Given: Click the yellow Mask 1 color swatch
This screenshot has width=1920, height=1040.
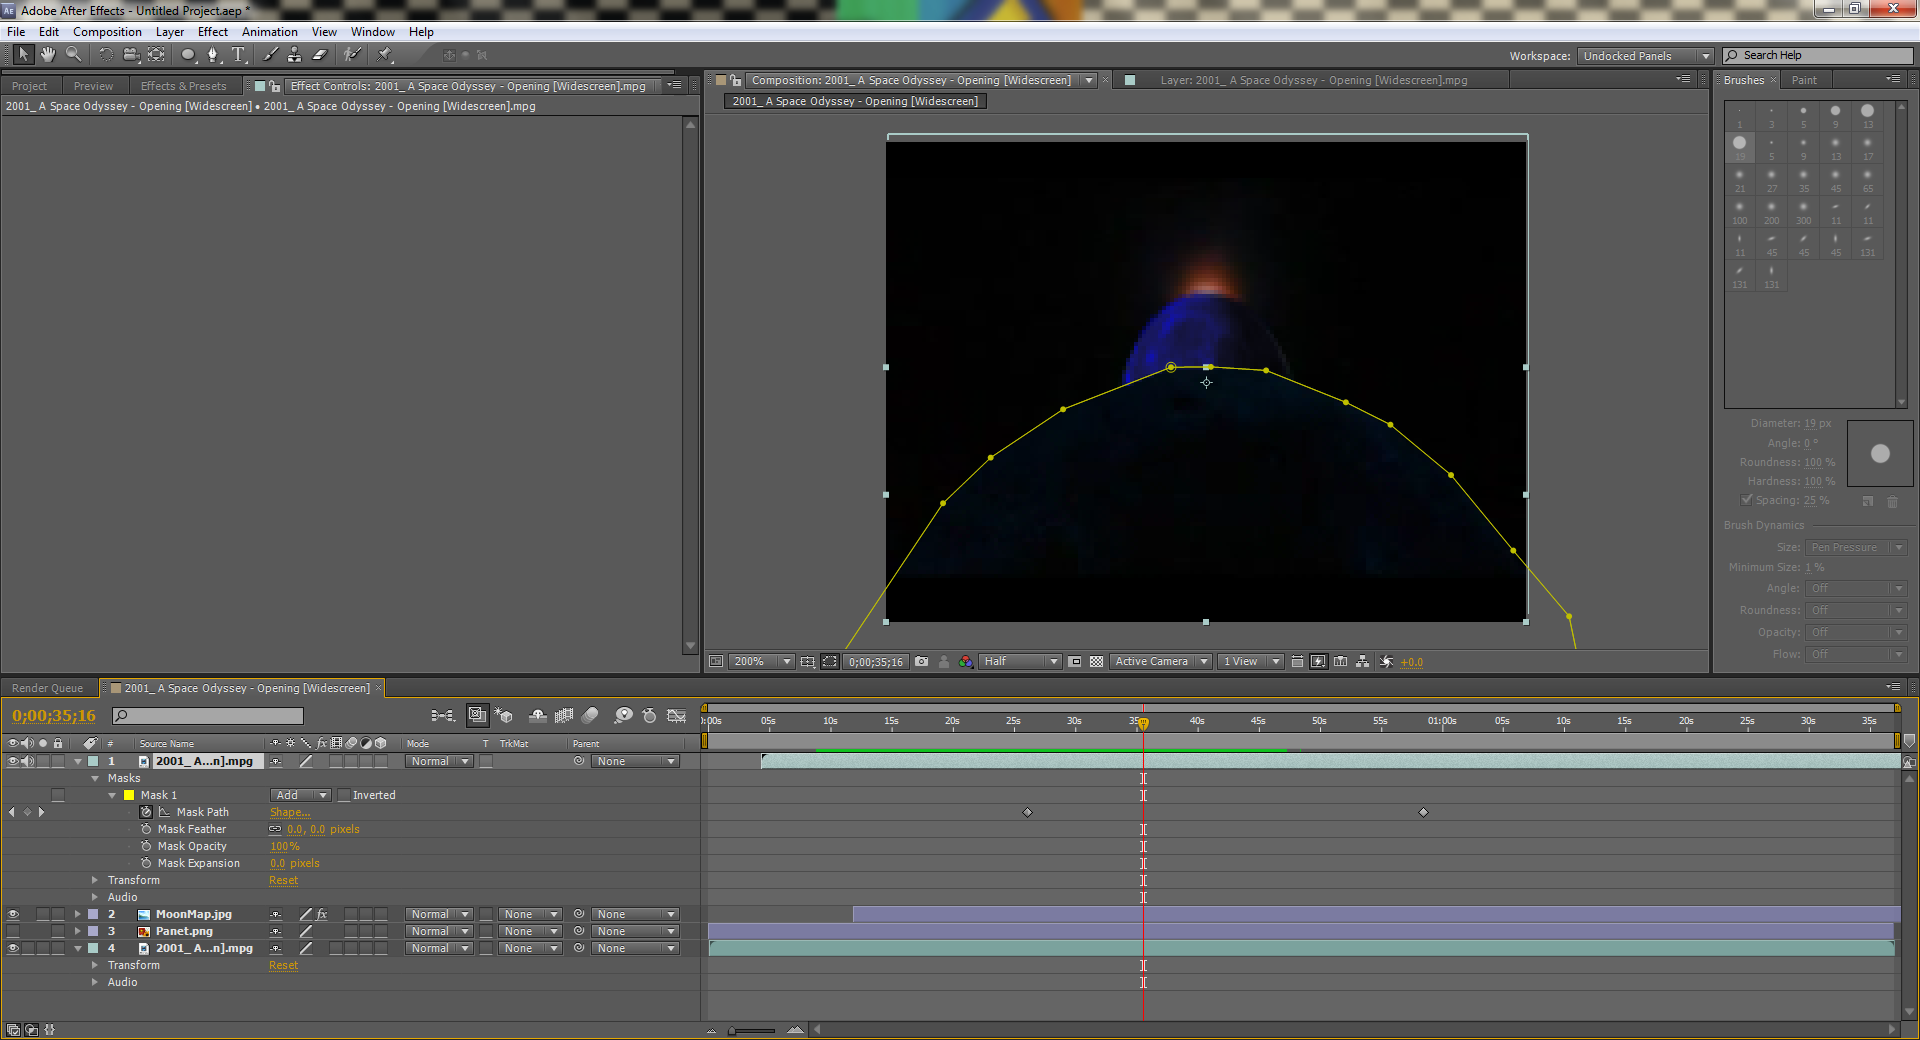Looking at the screenshot, I should tap(128, 796).
